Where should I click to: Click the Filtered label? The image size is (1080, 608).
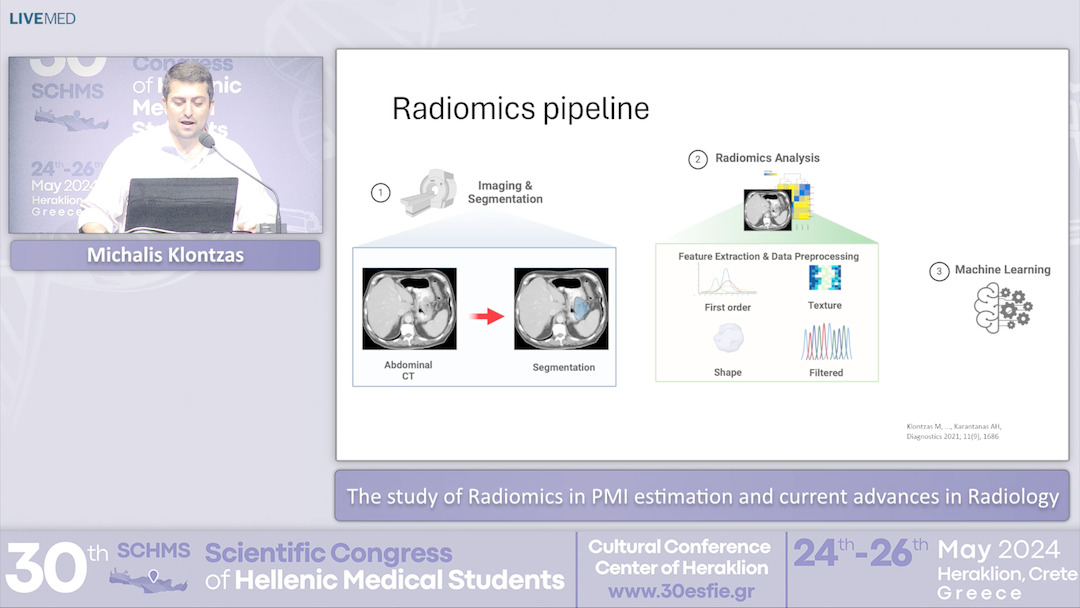click(x=826, y=373)
